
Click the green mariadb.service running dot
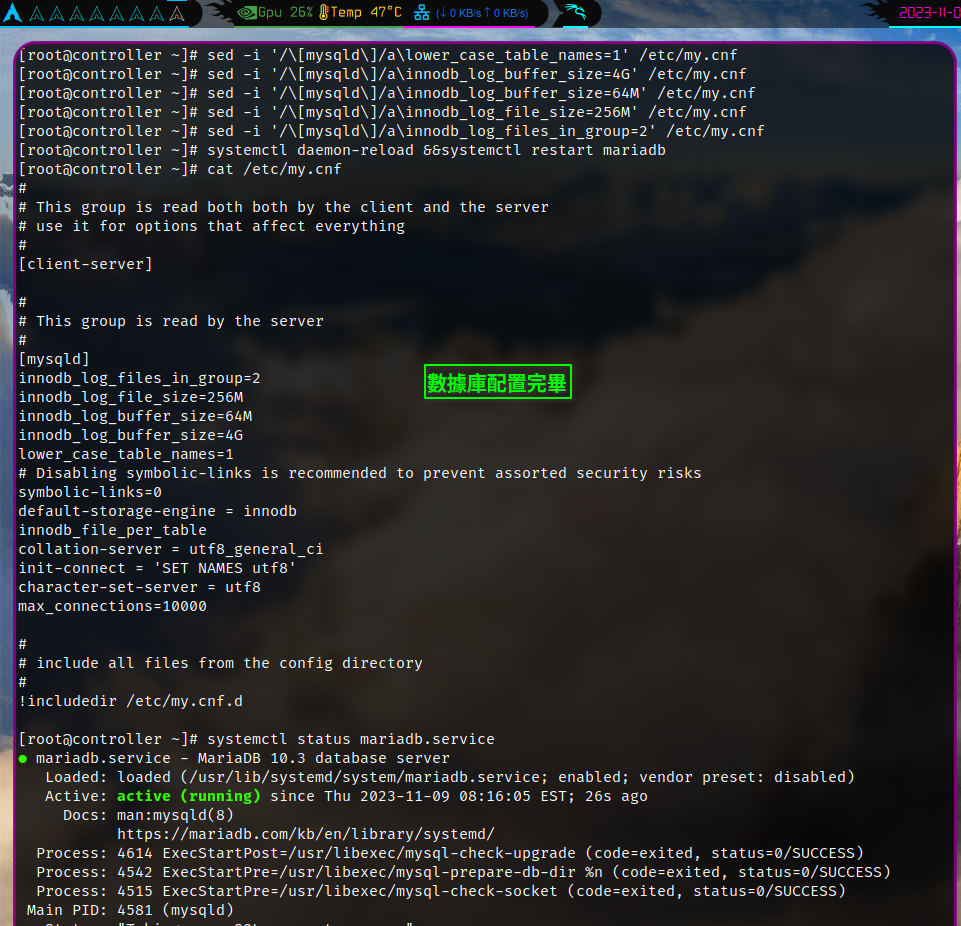coord(22,758)
